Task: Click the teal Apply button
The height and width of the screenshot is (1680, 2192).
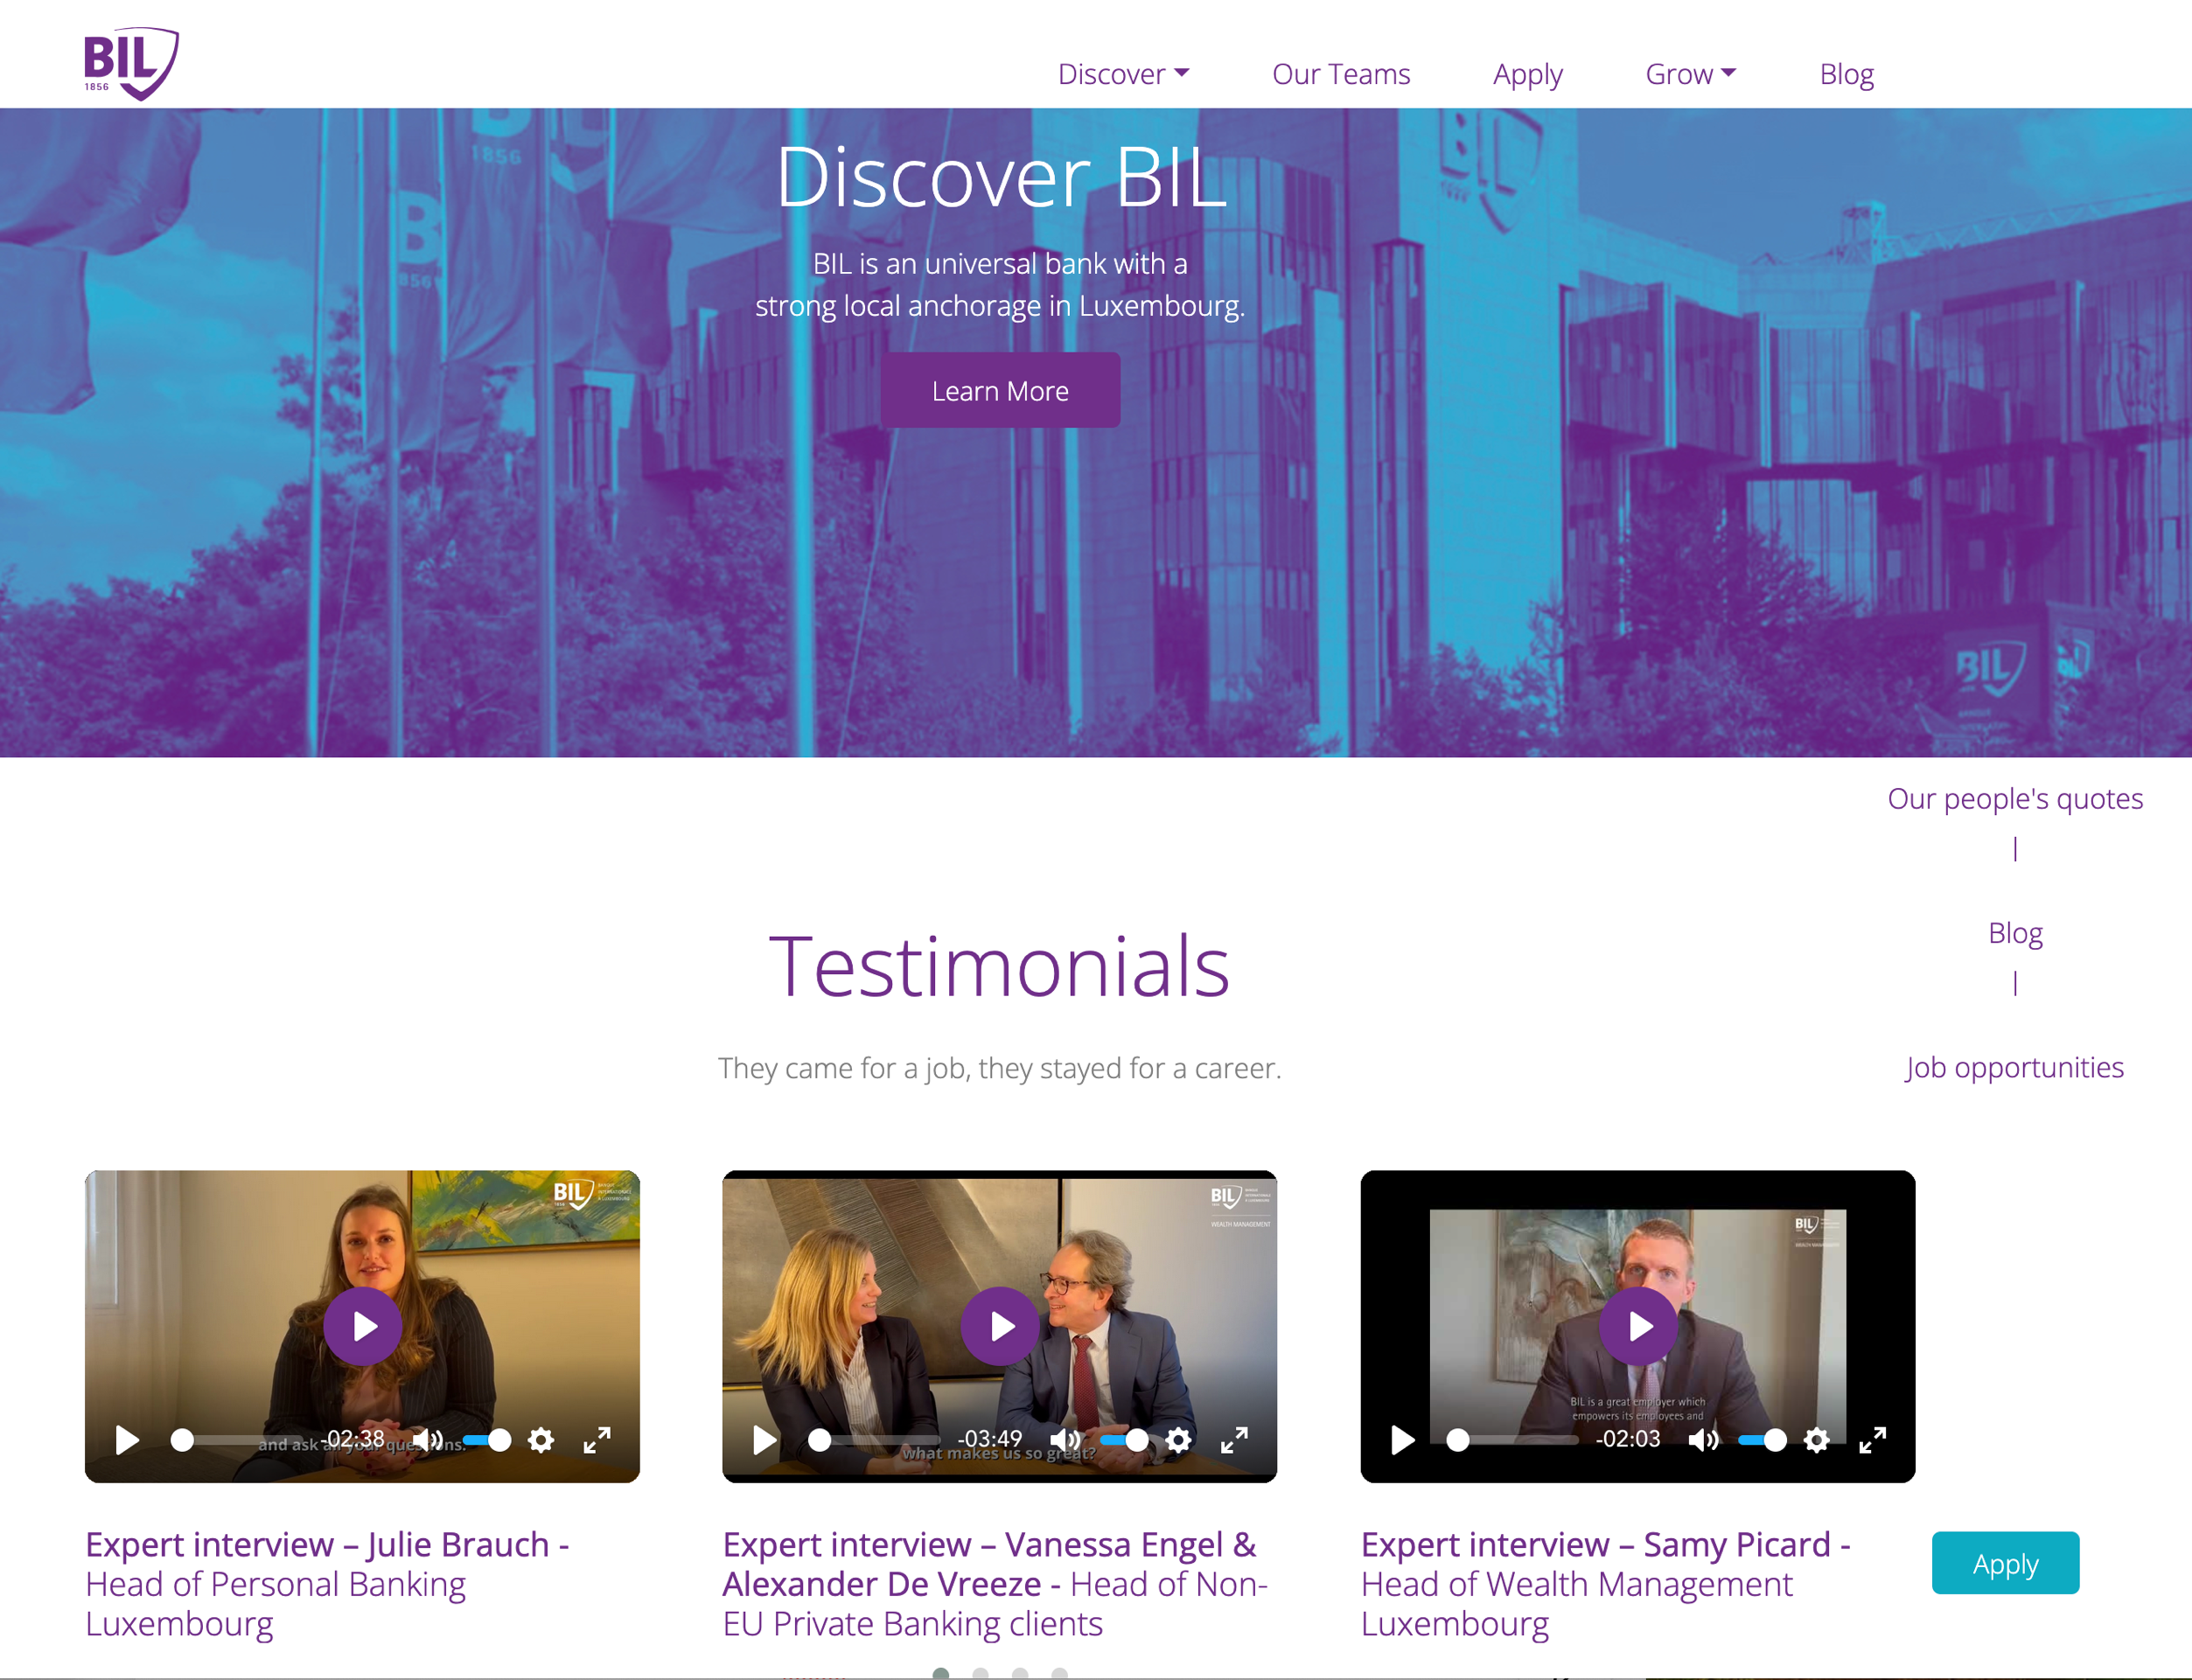Action: [2005, 1563]
